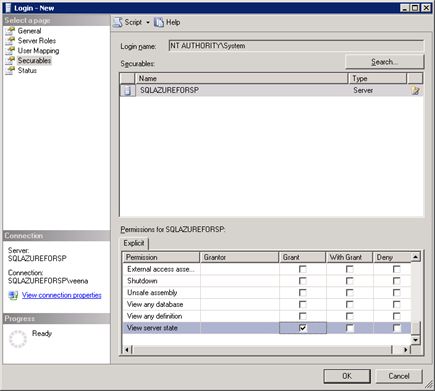
Task: Click permissions list scroll right arrow
Action: (406, 350)
